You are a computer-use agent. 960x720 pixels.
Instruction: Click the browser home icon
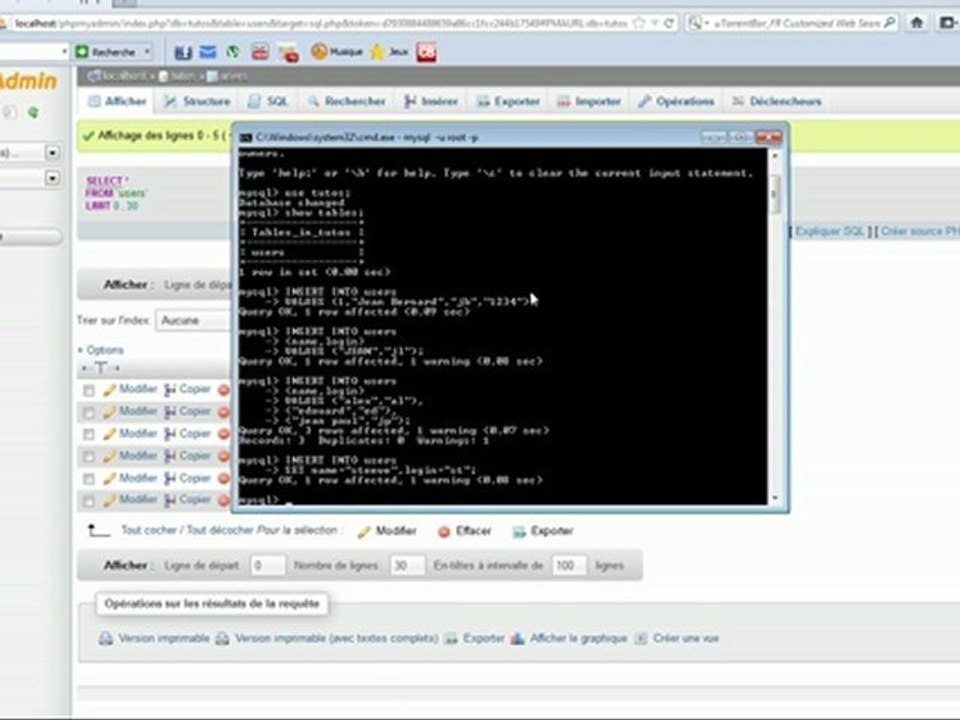917,23
